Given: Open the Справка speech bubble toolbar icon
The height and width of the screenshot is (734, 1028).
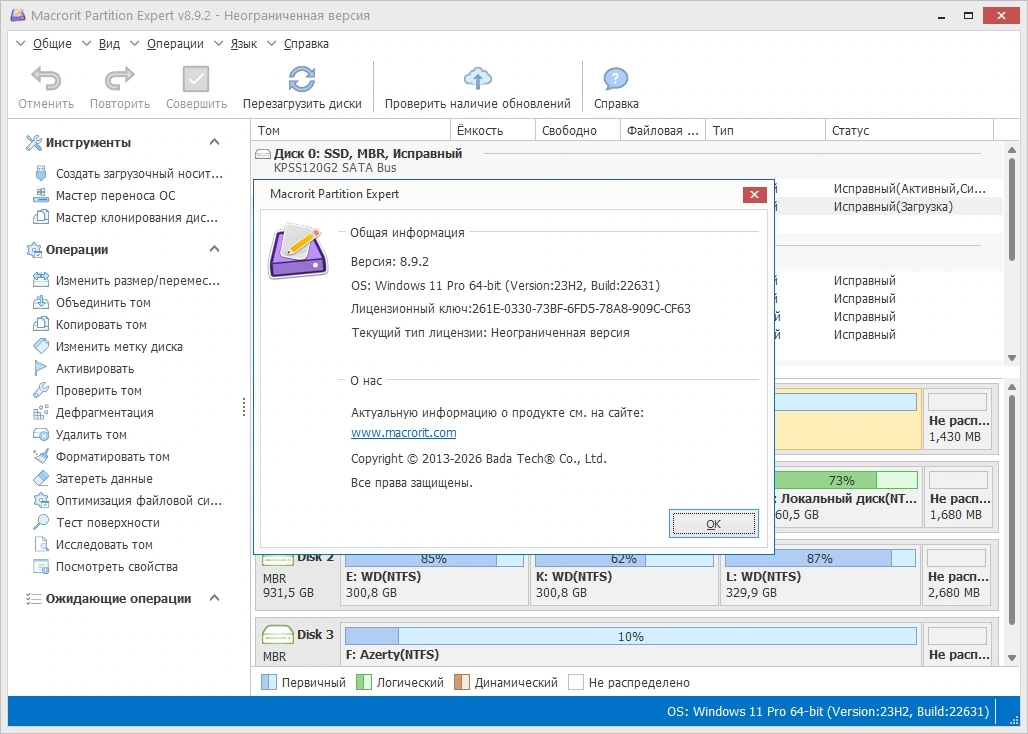Looking at the screenshot, I should pos(616,79).
